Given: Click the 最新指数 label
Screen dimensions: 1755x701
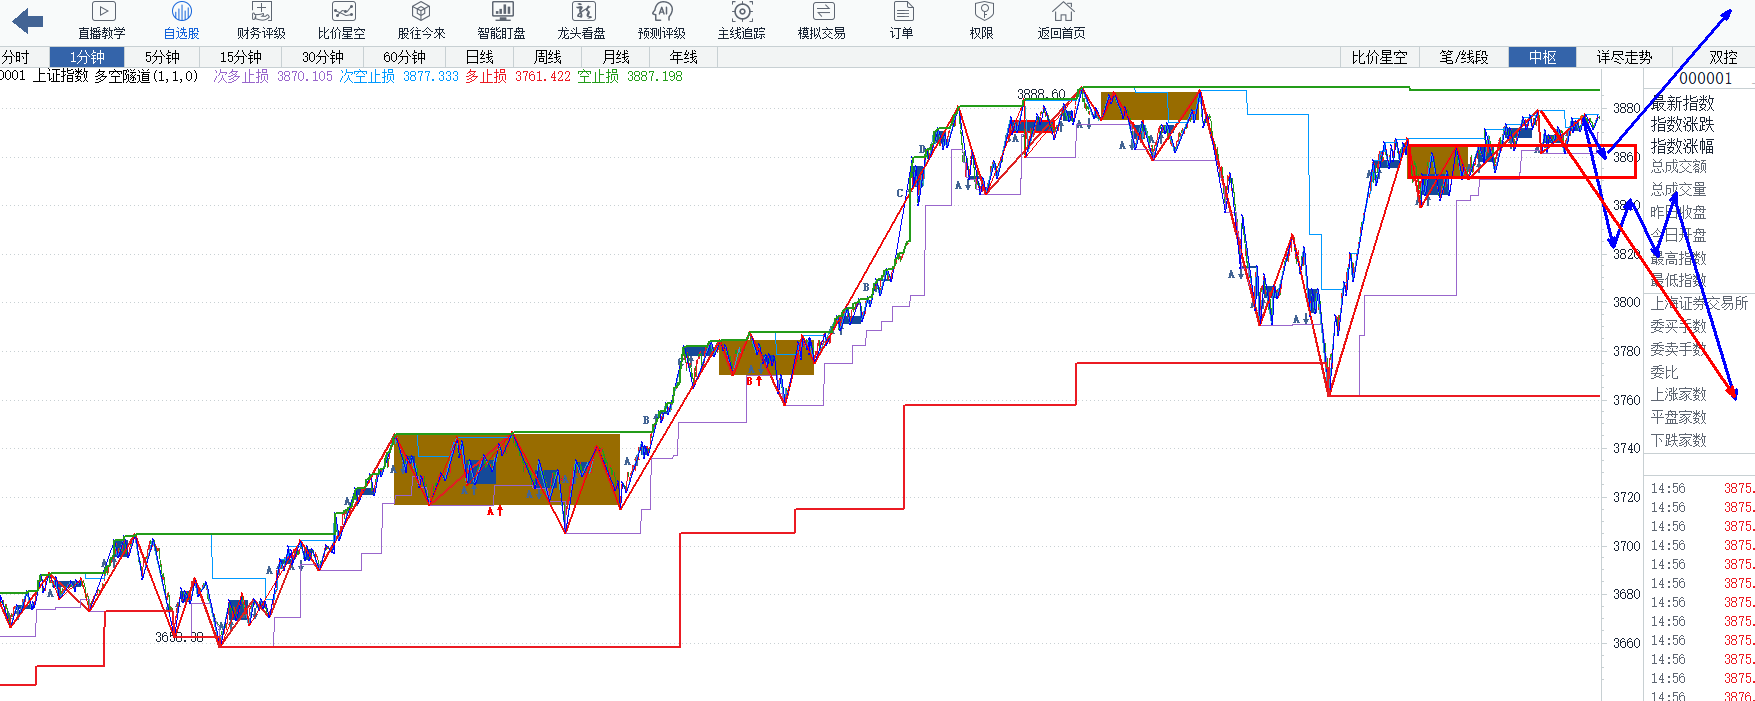Looking at the screenshot, I should 1682,103.
